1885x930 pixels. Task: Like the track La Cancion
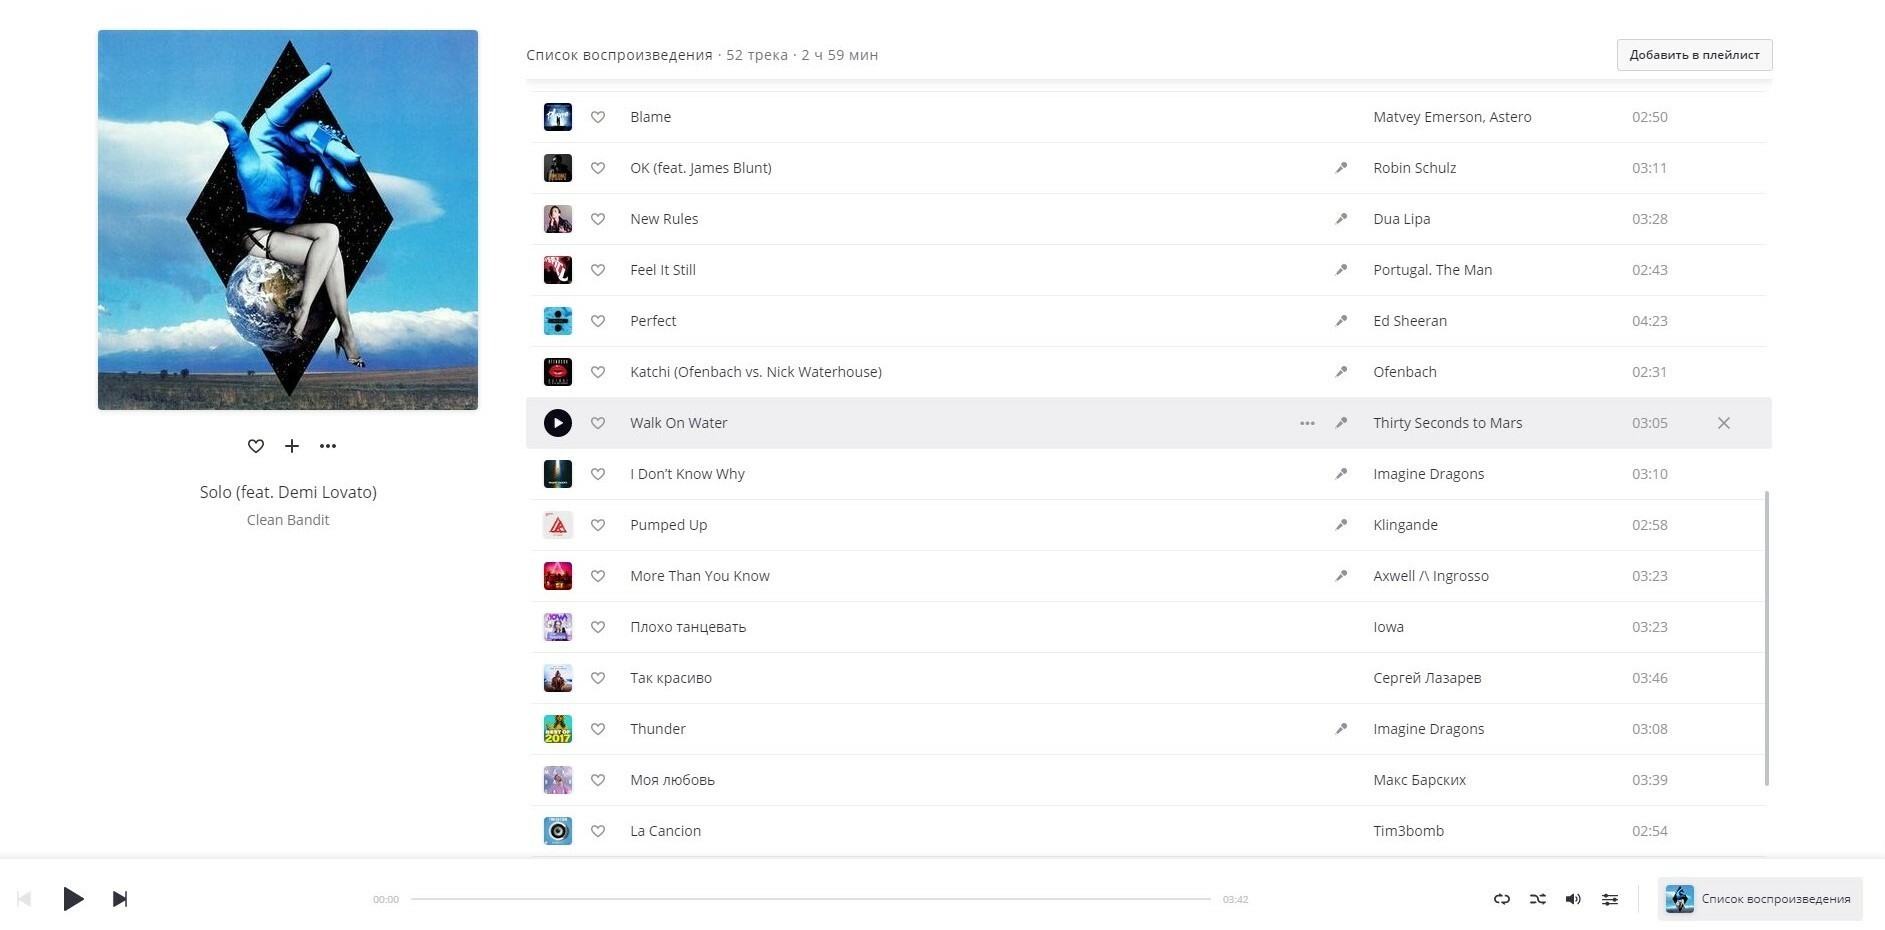coord(598,831)
